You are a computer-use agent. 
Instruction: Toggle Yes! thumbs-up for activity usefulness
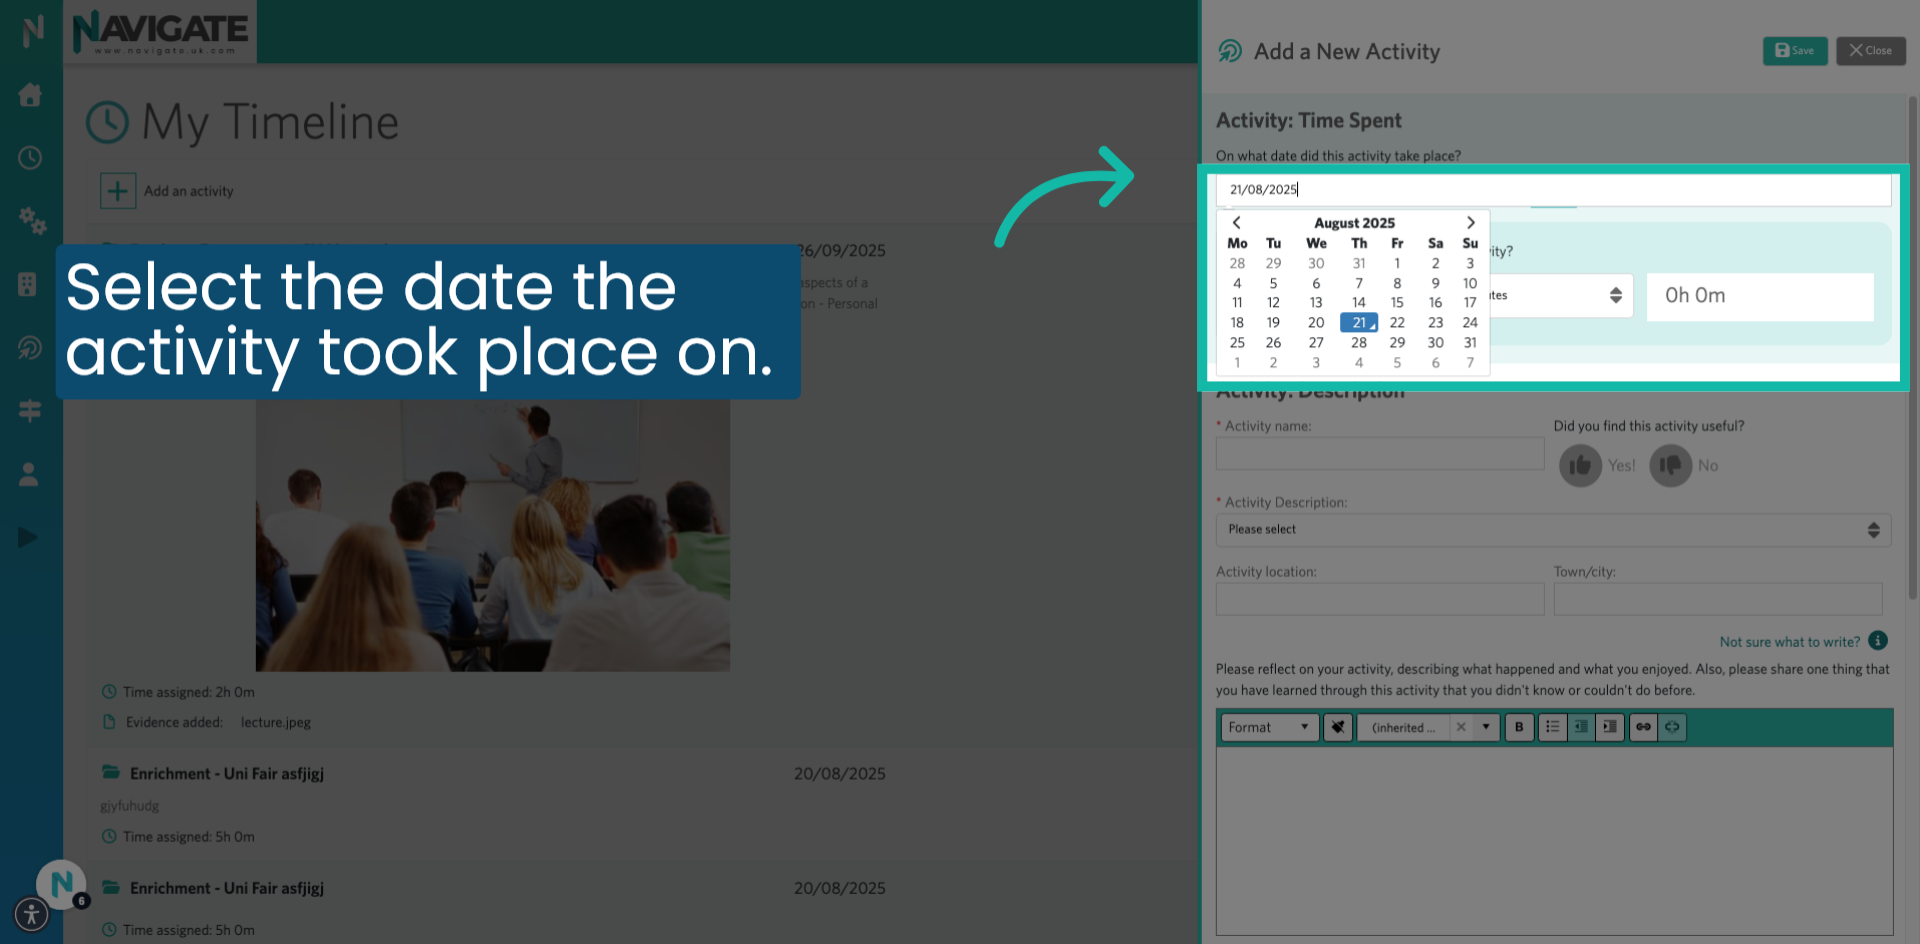click(x=1581, y=465)
